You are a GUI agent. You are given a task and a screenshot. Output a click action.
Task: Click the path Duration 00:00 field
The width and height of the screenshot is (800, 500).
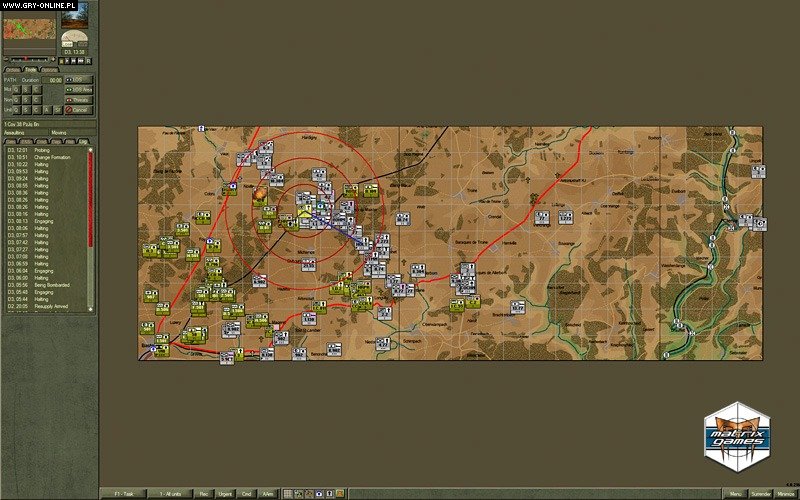tap(52, 80)
